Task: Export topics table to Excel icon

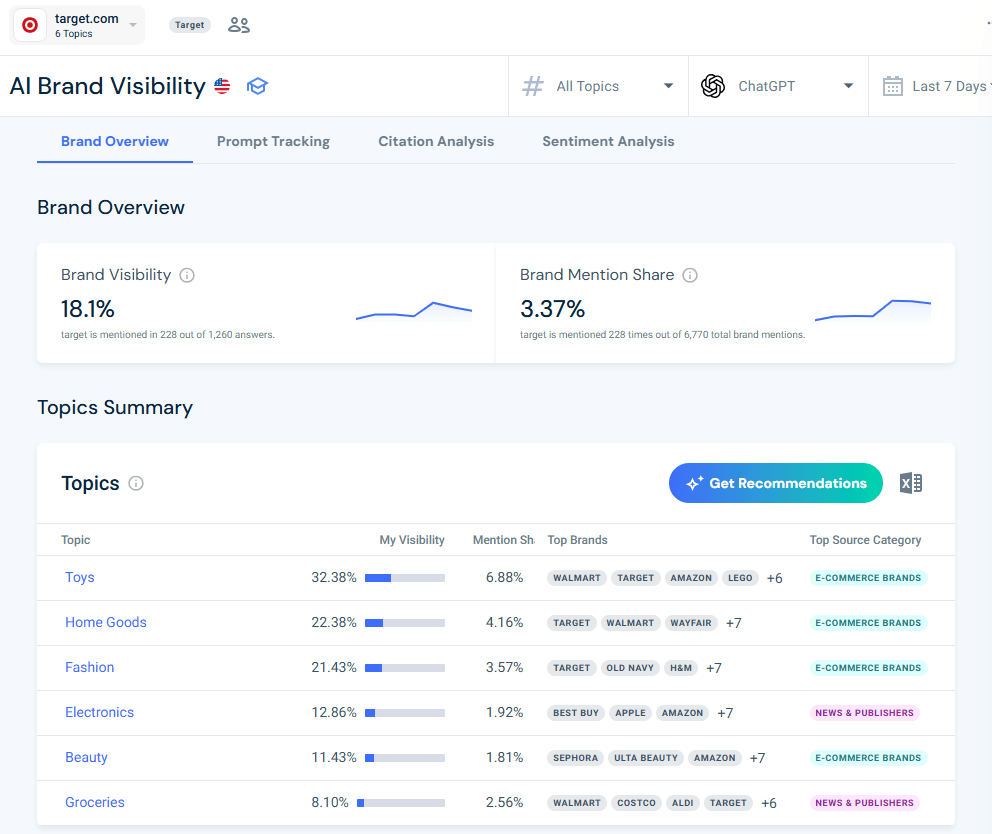Action: coord(910,483)
